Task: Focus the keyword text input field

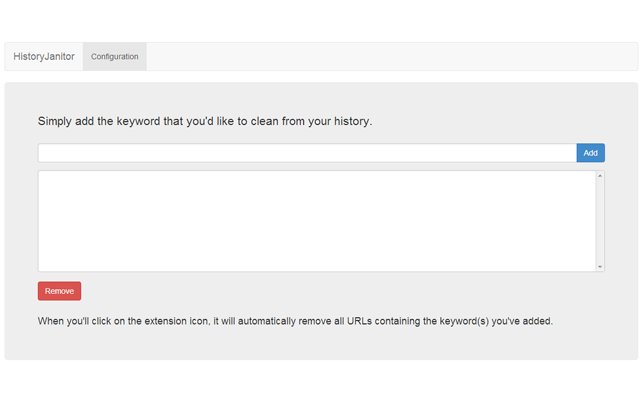Action: 306,153
